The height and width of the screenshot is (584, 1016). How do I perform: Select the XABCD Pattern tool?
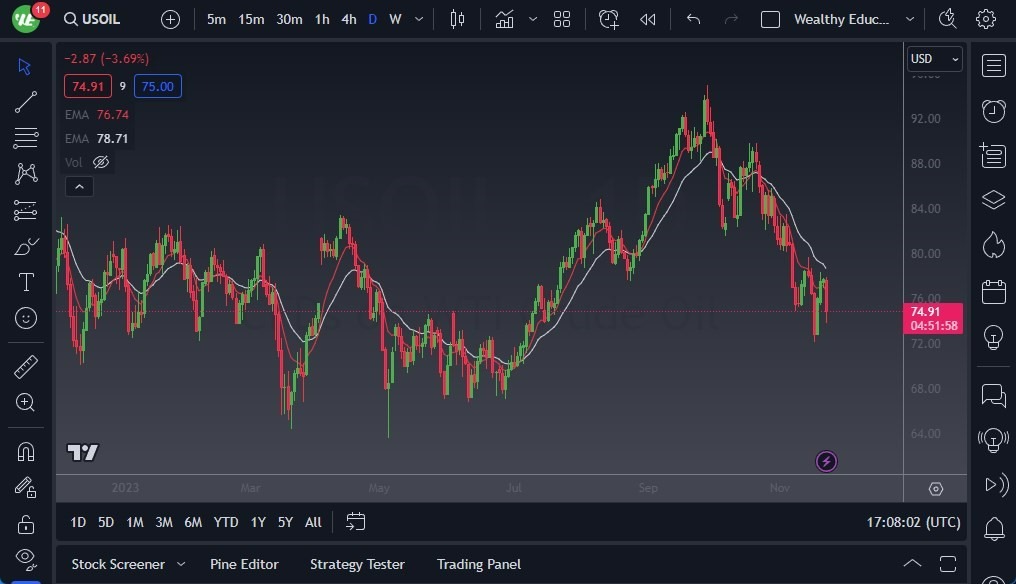pyautogui.click(x=25, y=172)
